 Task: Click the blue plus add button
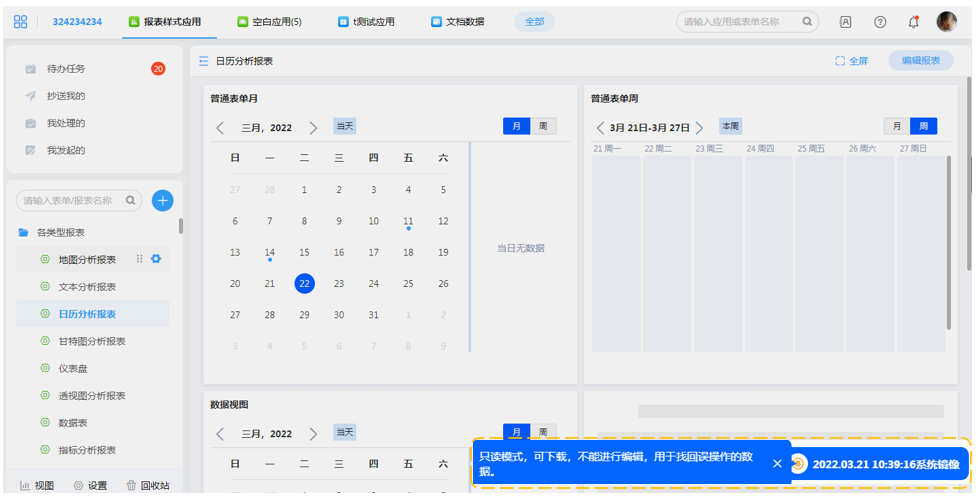coord(162,200)
